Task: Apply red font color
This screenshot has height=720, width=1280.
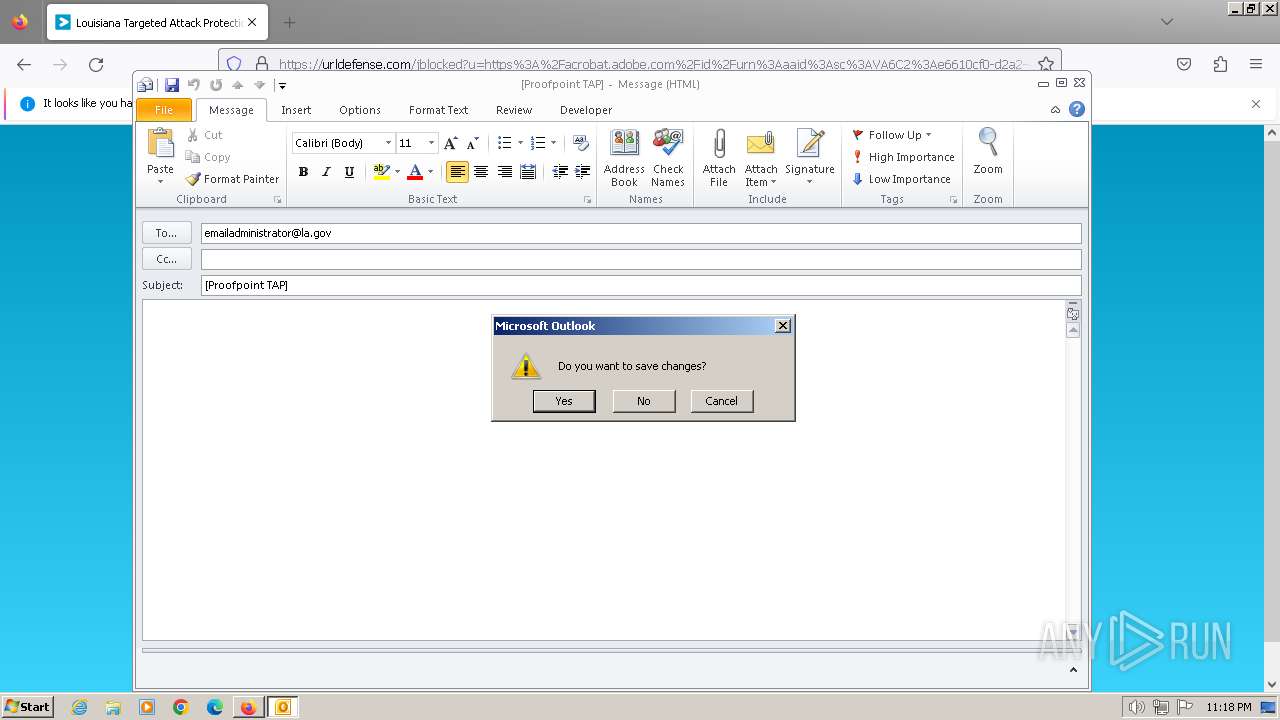Action: point(415,172)
